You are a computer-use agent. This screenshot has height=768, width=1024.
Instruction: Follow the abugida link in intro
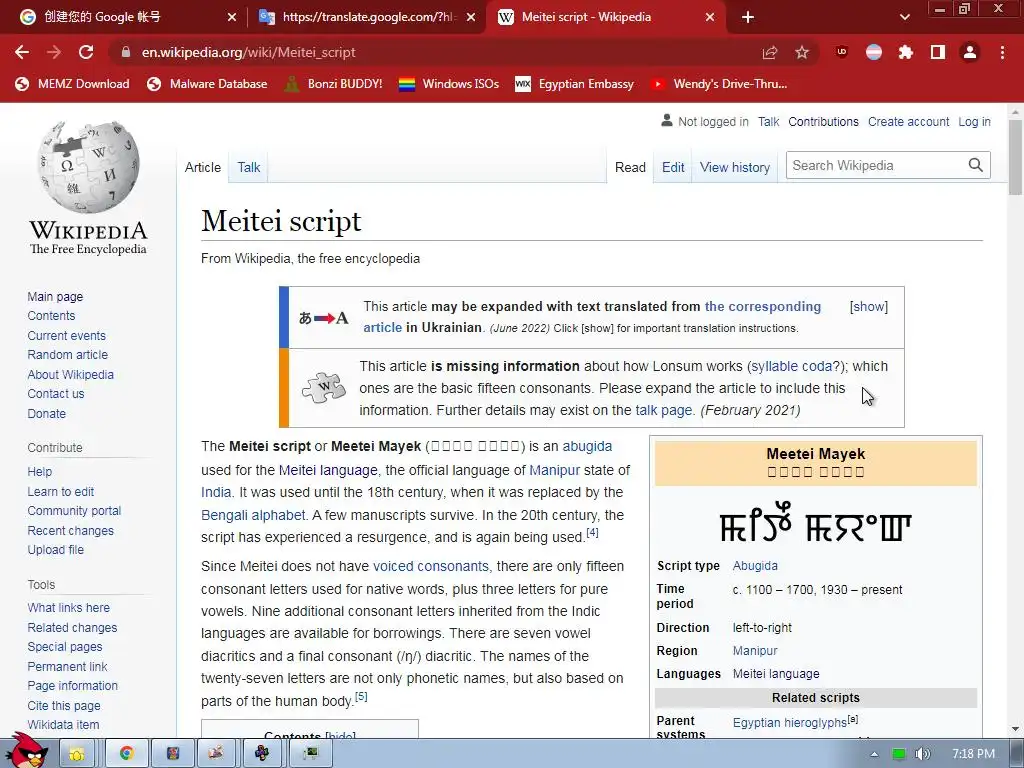click(587, 446)
